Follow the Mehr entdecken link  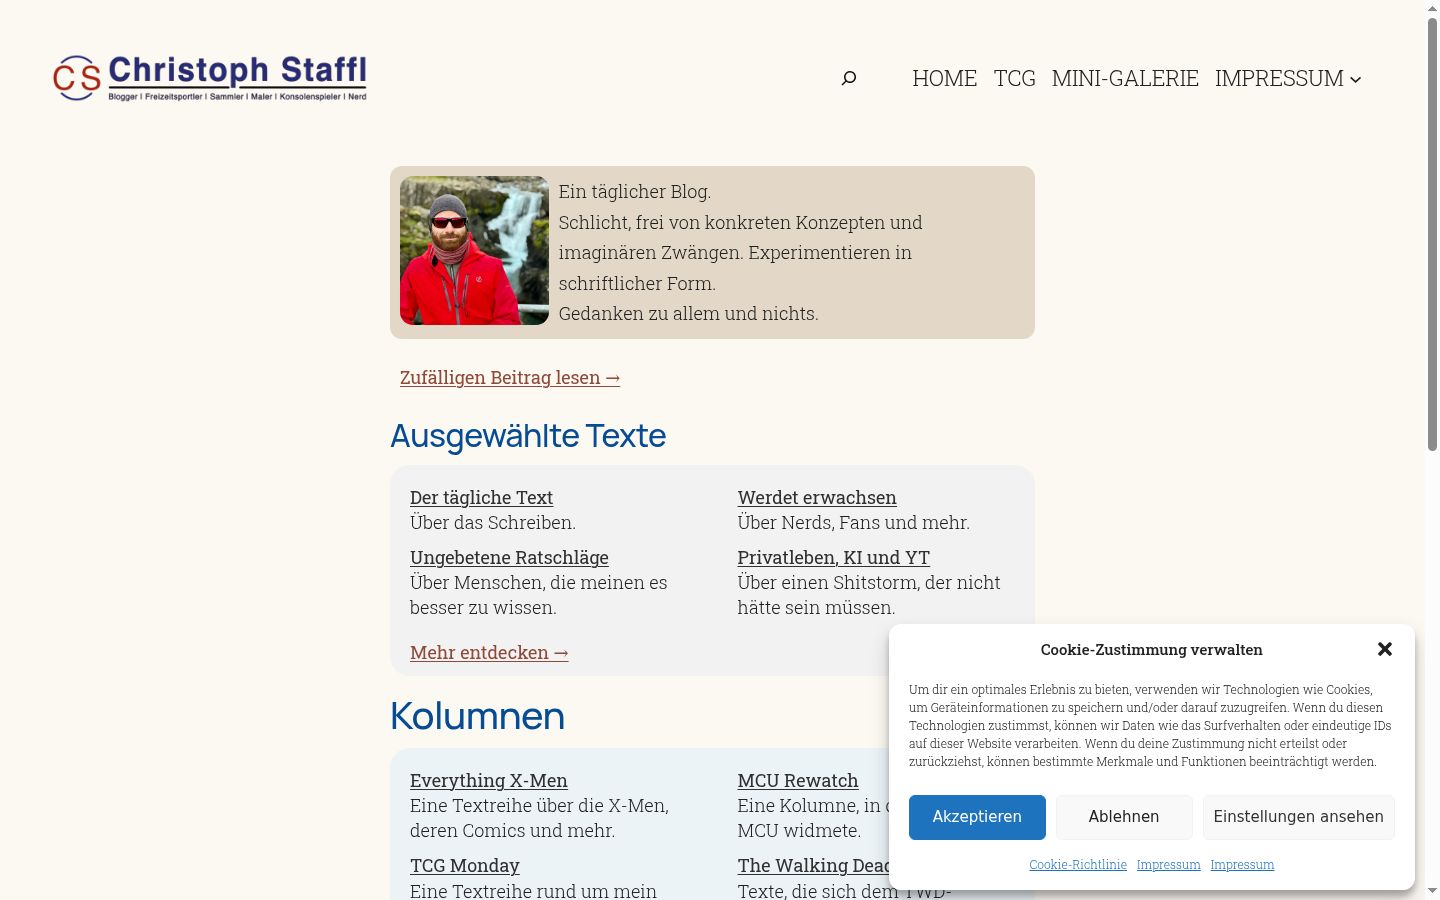tap(489, 652)
